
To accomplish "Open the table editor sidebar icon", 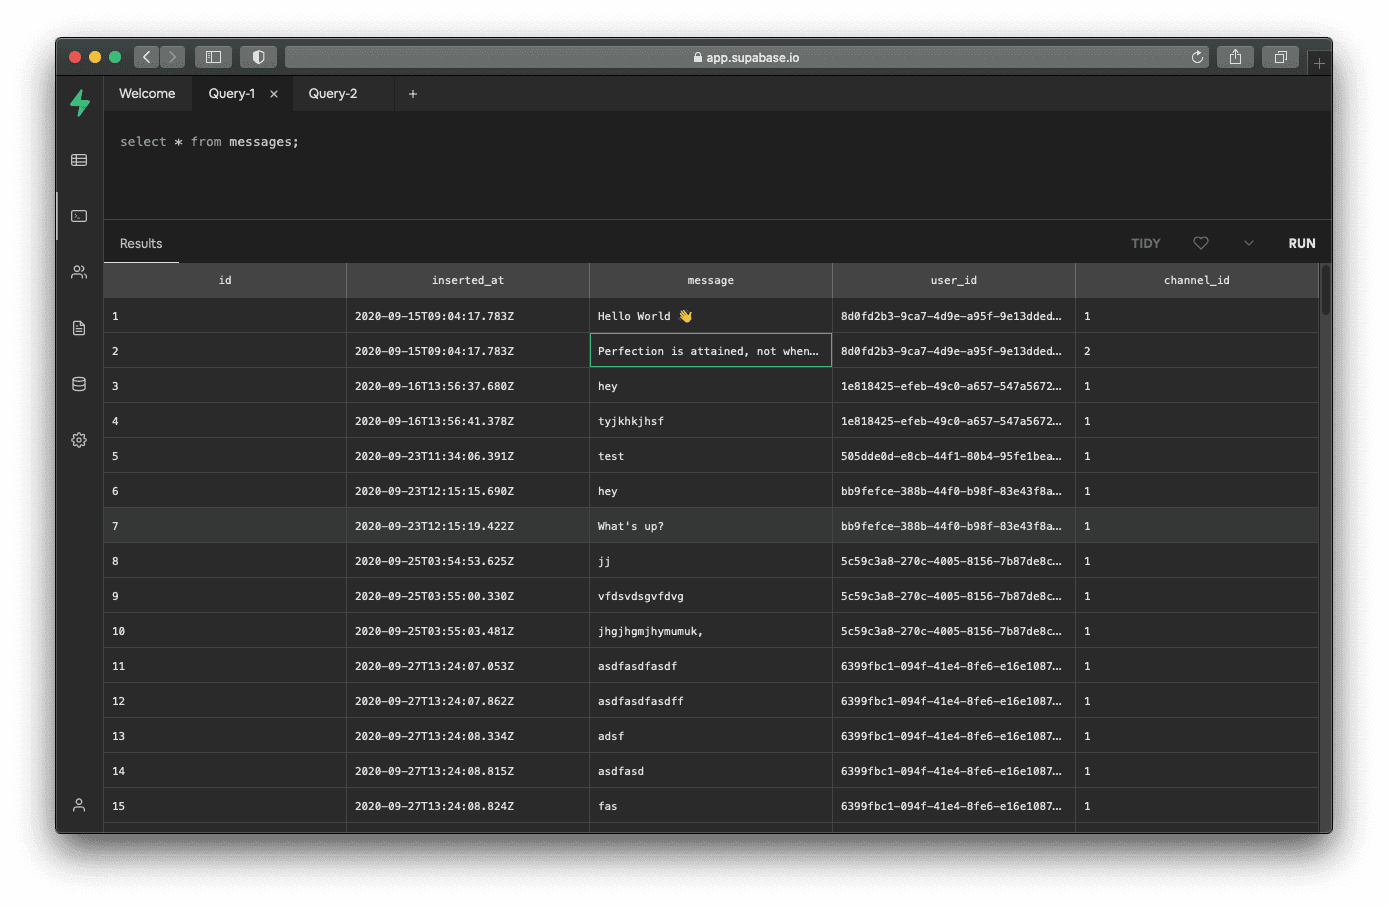I will 79,160.
